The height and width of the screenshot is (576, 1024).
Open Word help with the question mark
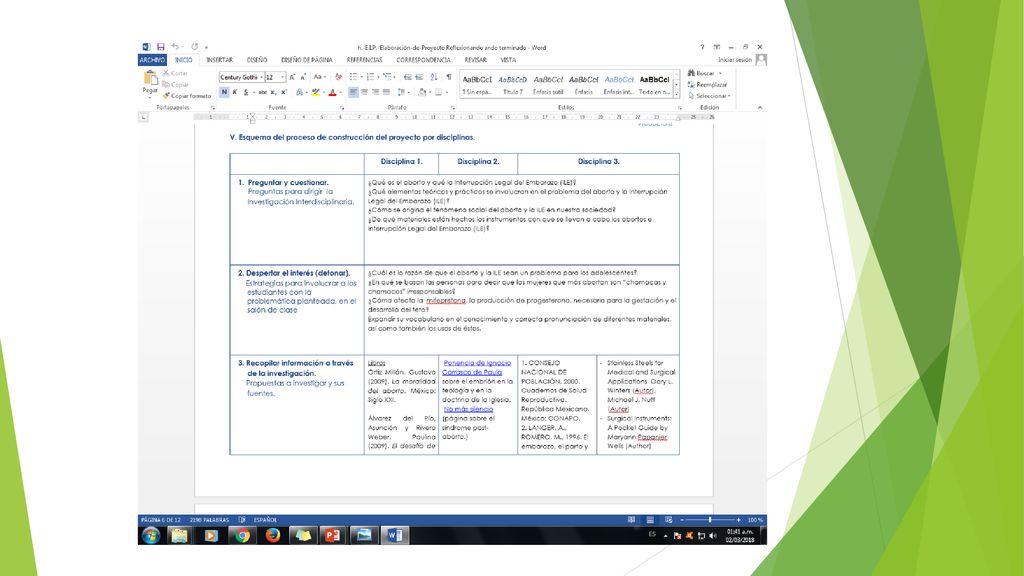[x=702, y=47]
